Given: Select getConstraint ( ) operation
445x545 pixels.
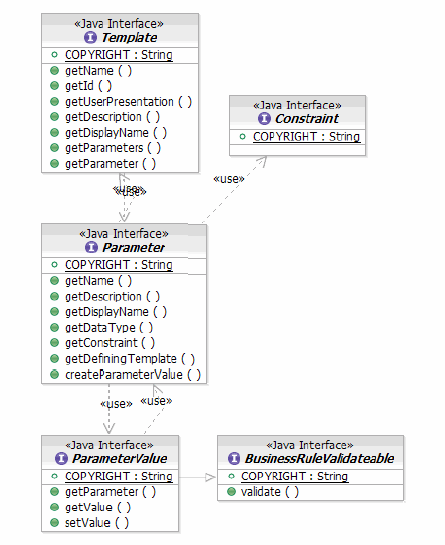Looking at the screenshot, I should click(110, 343).
